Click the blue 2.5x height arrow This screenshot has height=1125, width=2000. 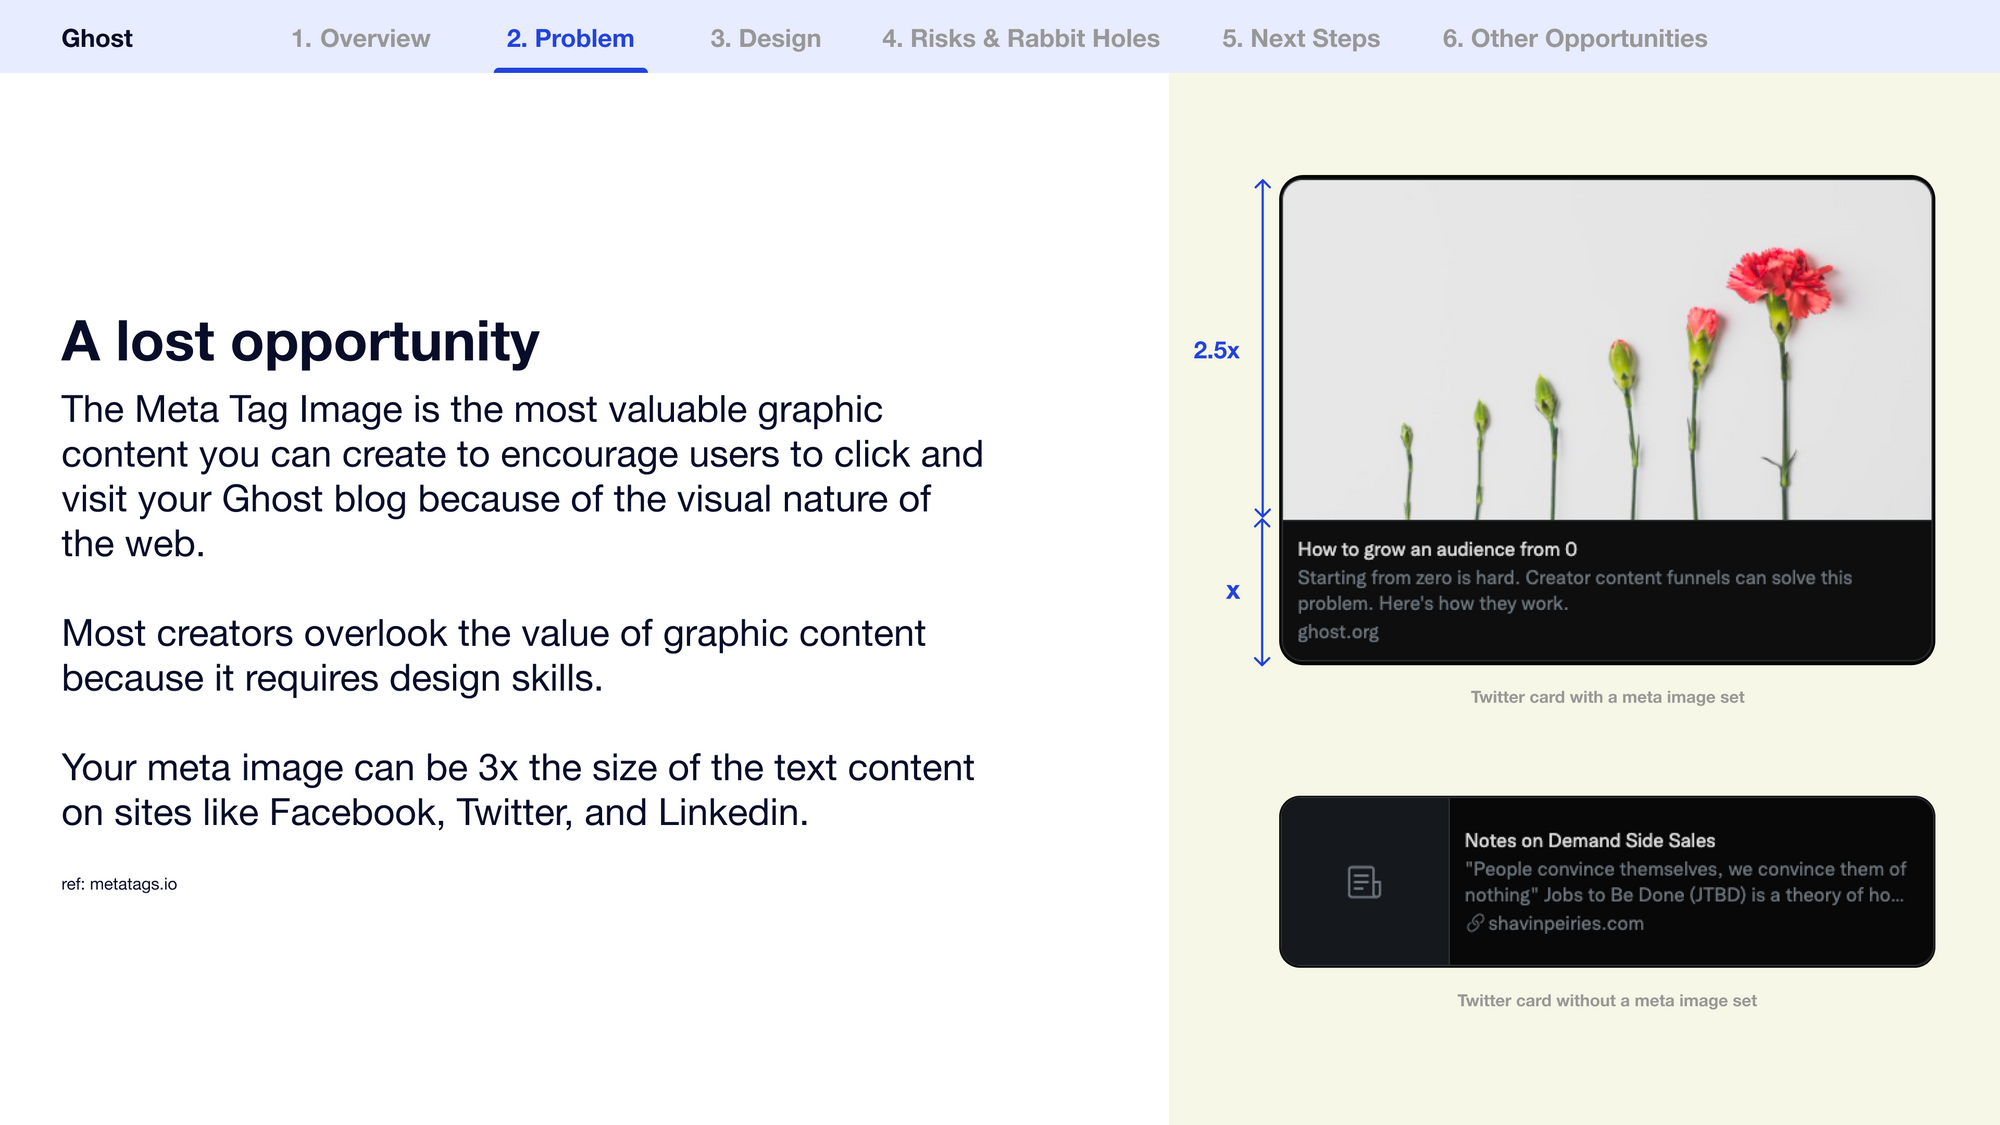(1262, 347)
